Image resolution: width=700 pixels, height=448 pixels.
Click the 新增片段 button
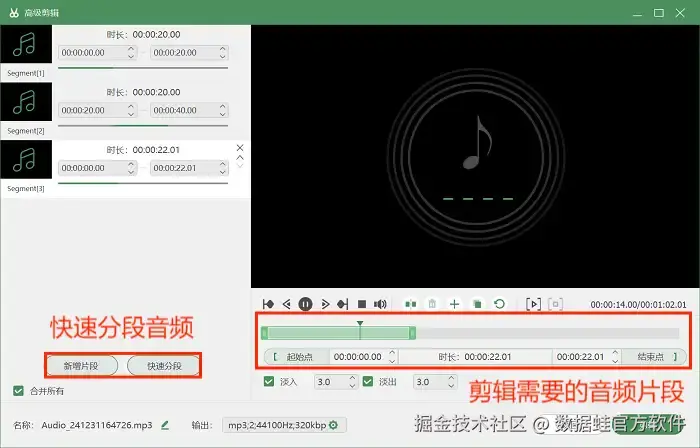pyautogui.click(x=81, y=366)
